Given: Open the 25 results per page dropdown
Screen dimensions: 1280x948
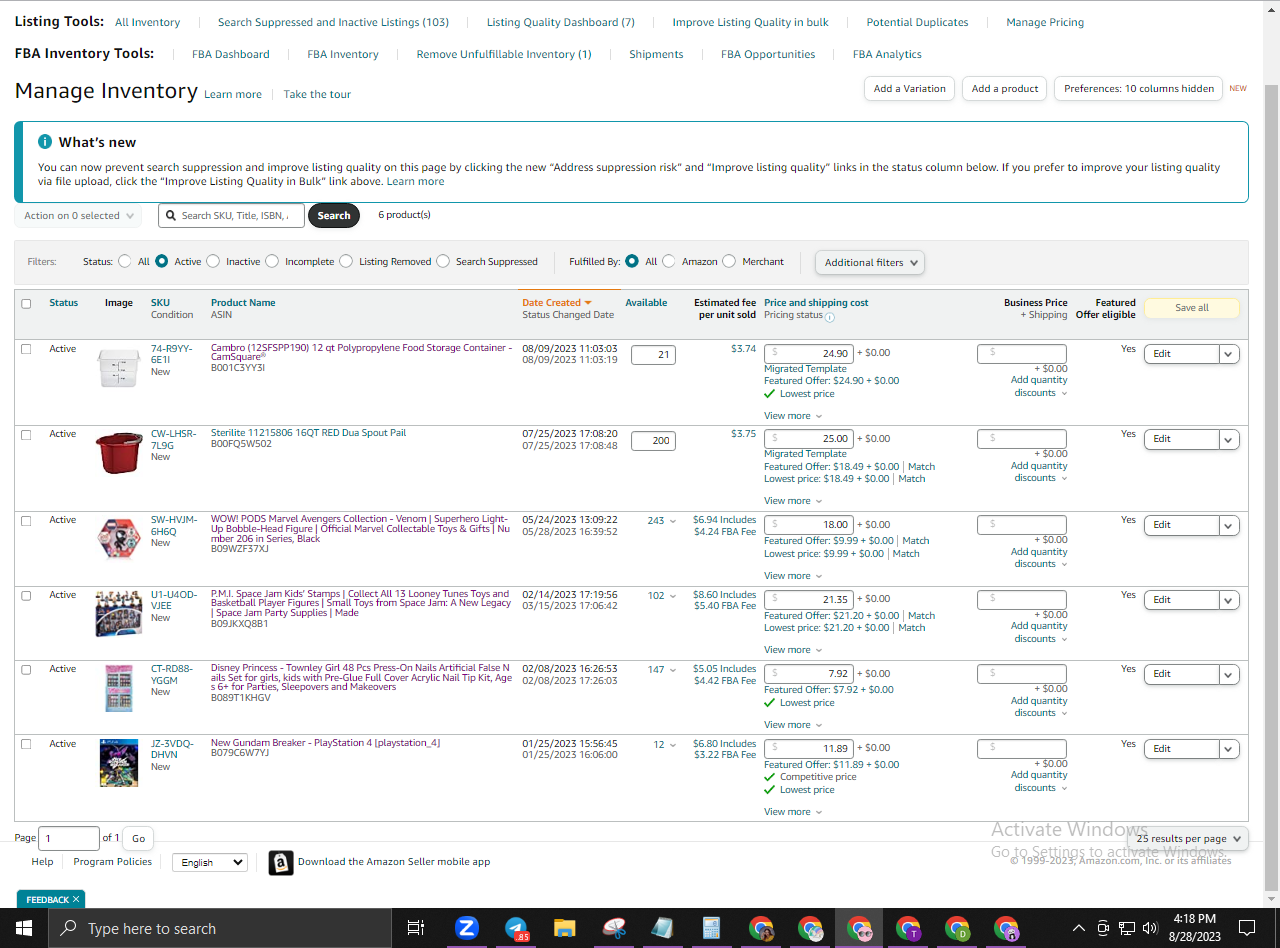Looking at the screenshot, I should coord(1190,839).
